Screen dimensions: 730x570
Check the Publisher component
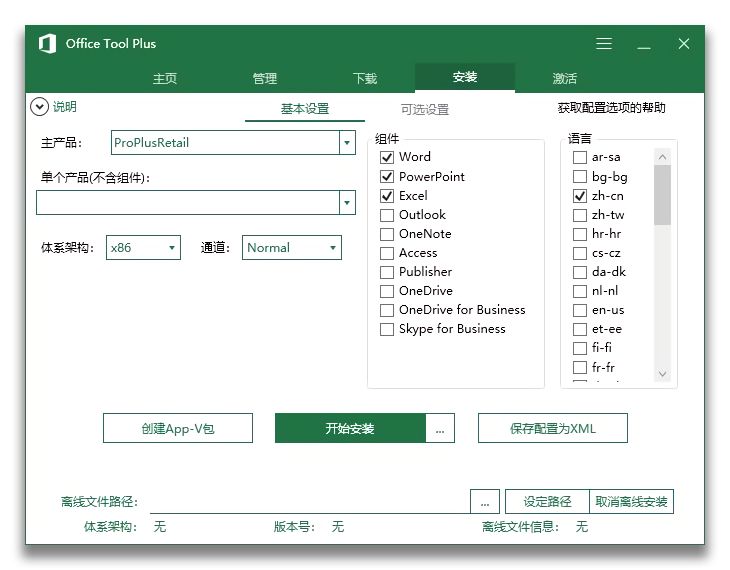click(387, 271)
